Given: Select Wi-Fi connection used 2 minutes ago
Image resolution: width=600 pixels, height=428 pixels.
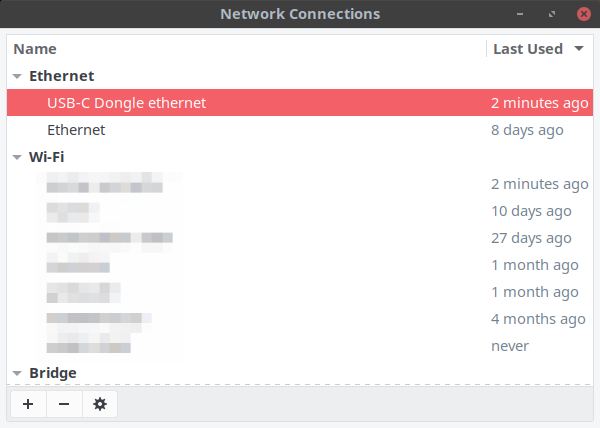Looking at the screenshot, I should pyautogui.click(x=300, y=184).
